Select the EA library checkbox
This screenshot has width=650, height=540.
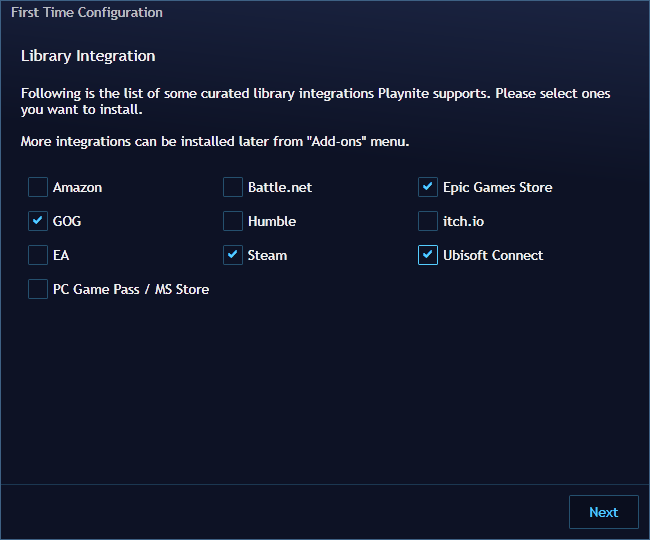(38, 255)
